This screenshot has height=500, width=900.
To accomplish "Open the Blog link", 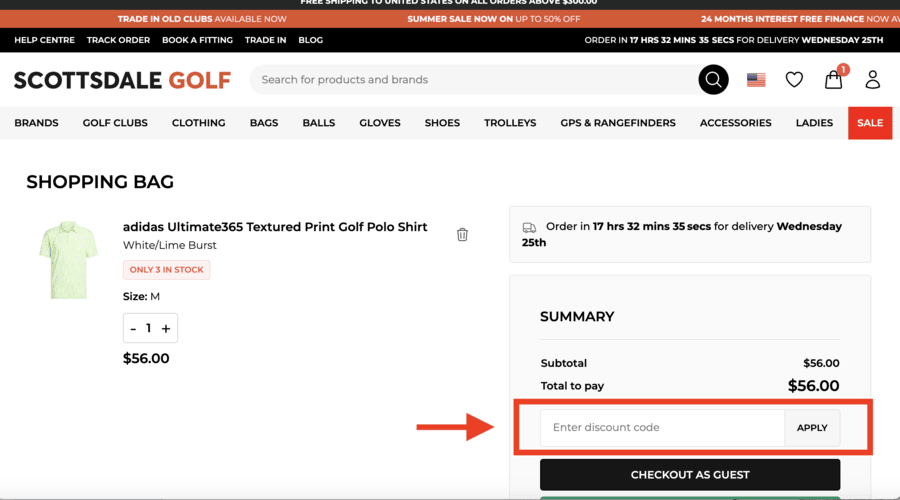I will click(311, 40).
